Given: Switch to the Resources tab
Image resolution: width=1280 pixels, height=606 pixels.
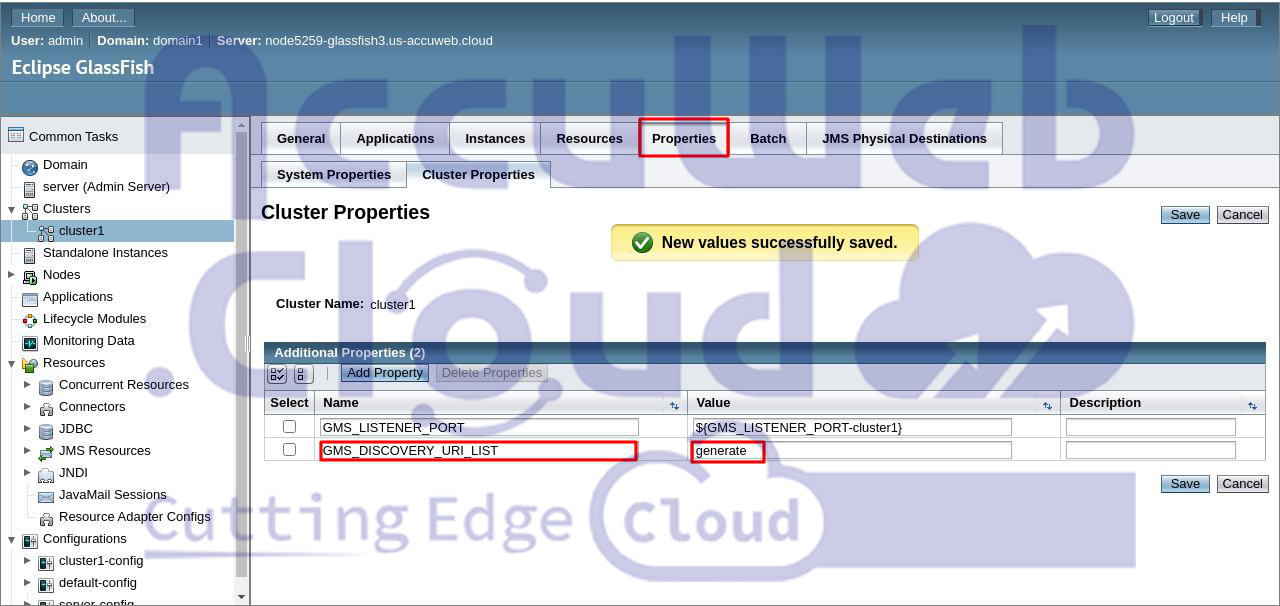Looking at the screenshot, I should pyautogui.click(x=589, y=138).
